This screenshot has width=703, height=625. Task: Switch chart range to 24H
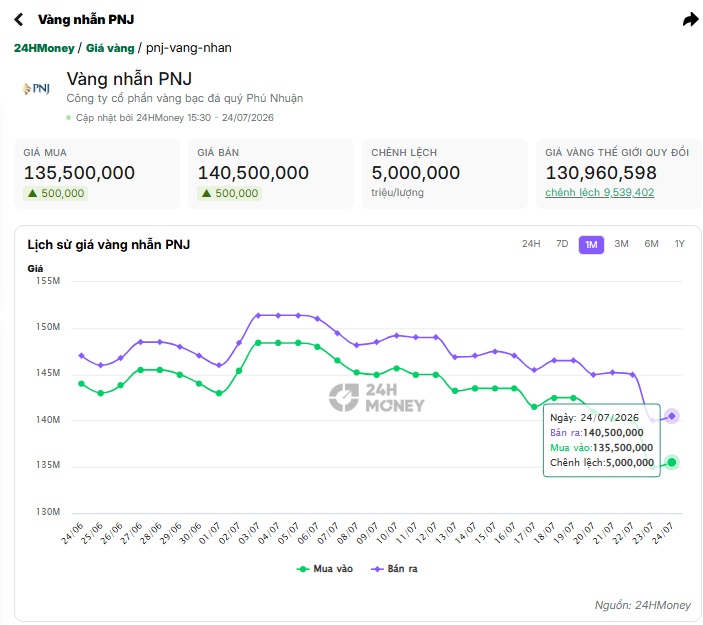(531, 244)
